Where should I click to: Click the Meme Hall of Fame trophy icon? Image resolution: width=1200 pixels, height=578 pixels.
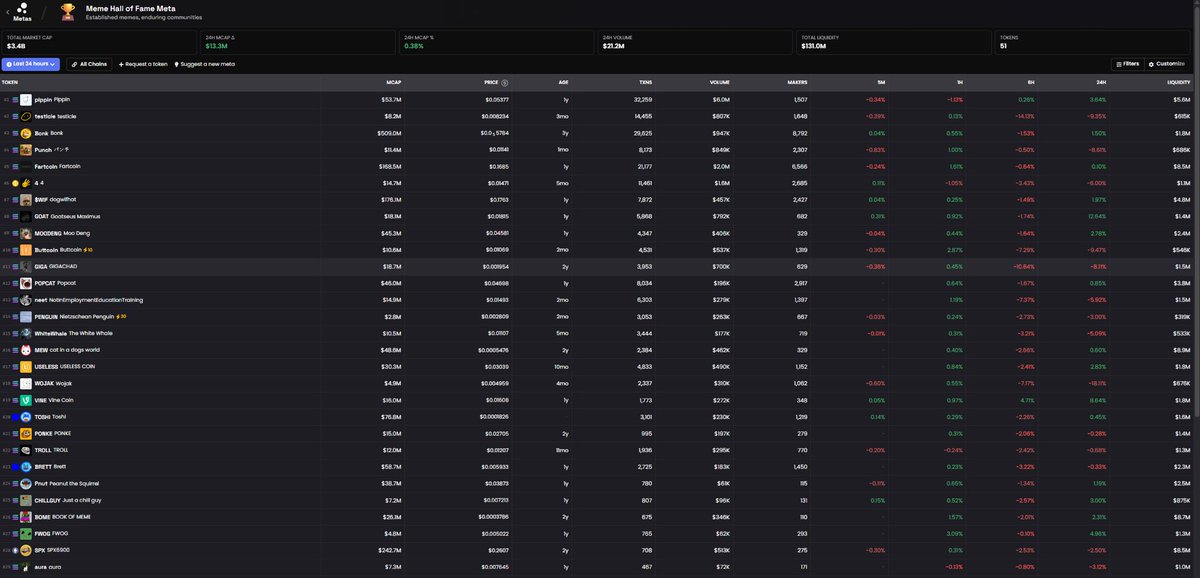click(68, 12)
